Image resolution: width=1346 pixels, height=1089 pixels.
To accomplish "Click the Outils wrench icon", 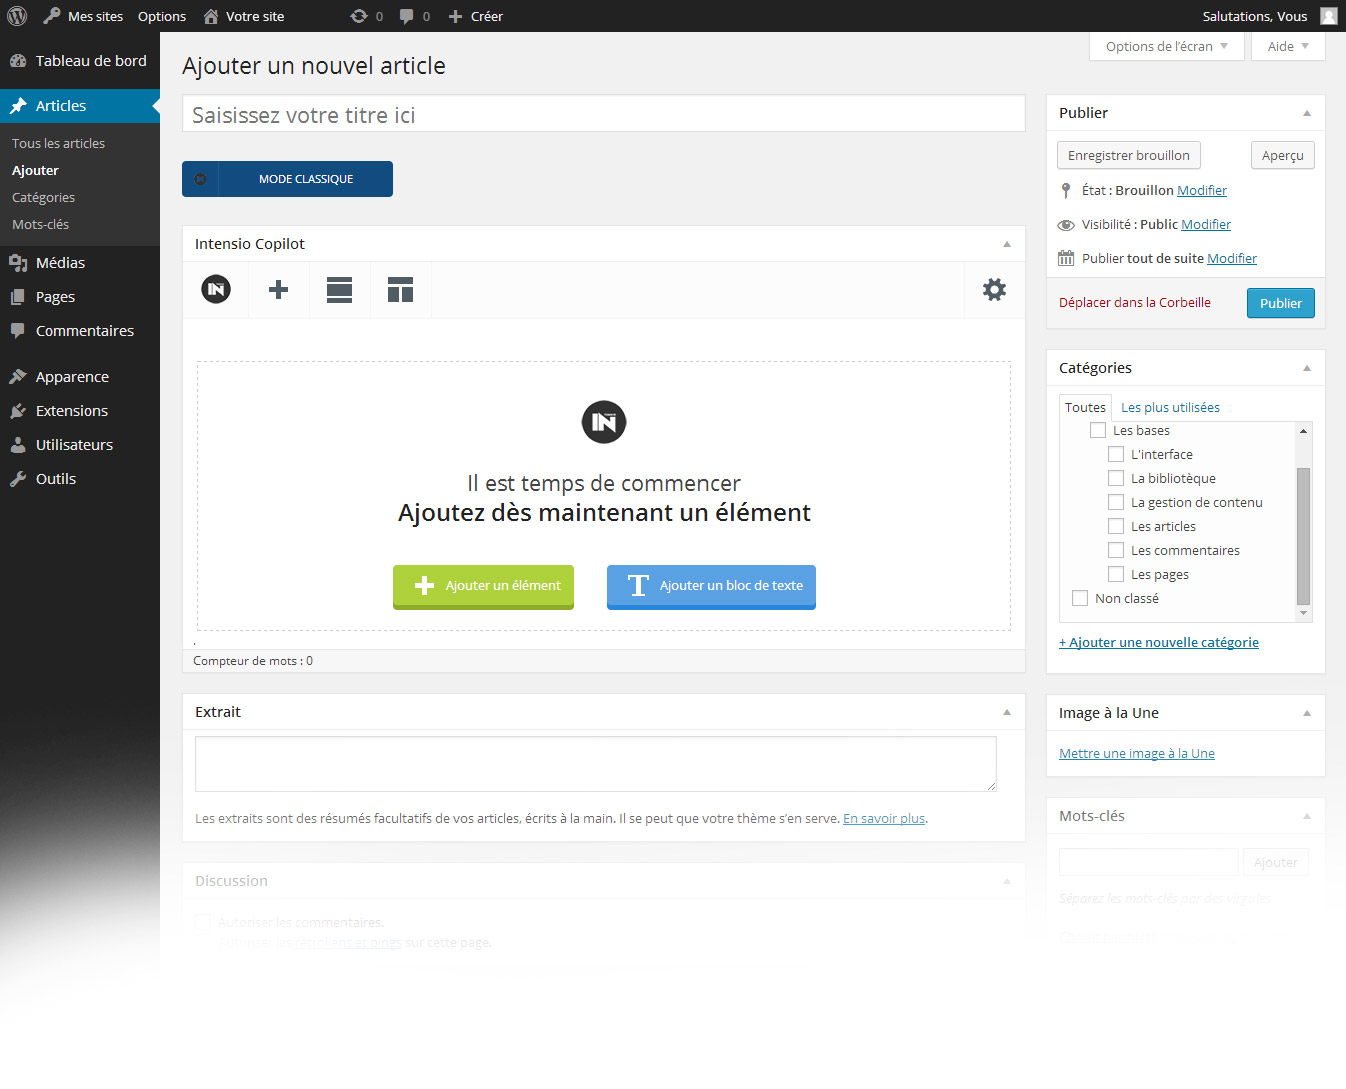I will (18, 479).
